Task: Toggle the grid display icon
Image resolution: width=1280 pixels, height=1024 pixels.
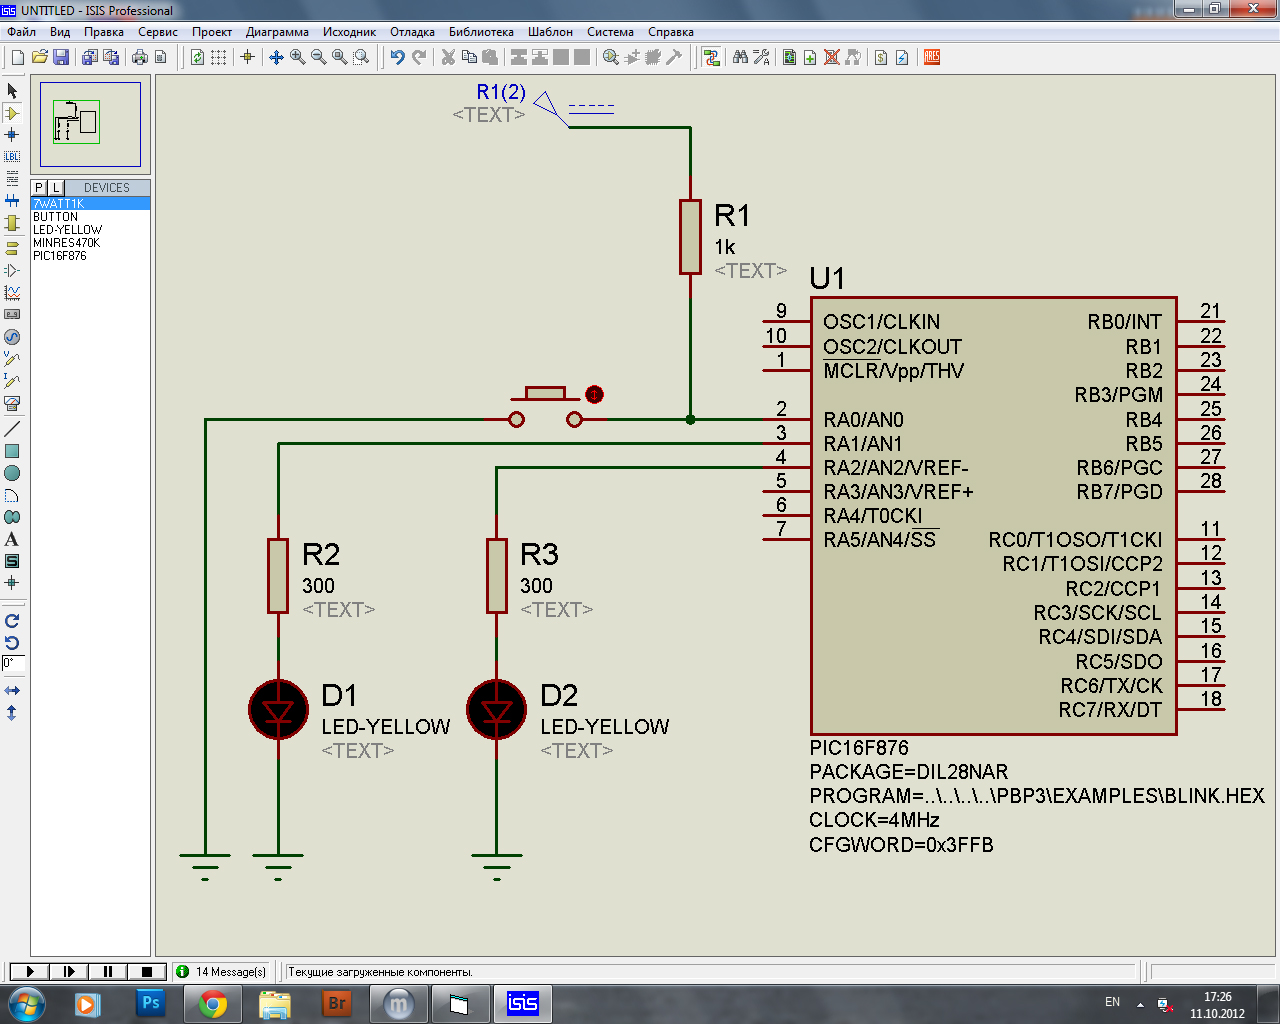Action: pyautogui.click(x=219, y=57)
